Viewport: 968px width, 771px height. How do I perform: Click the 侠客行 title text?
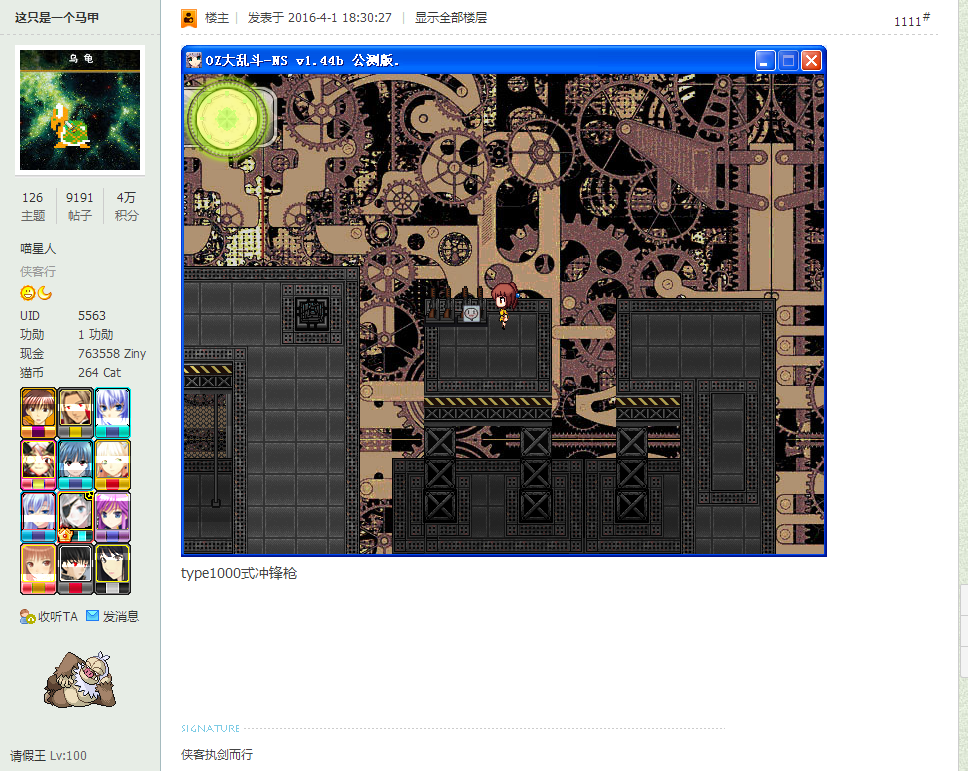(x=38, y=272)
